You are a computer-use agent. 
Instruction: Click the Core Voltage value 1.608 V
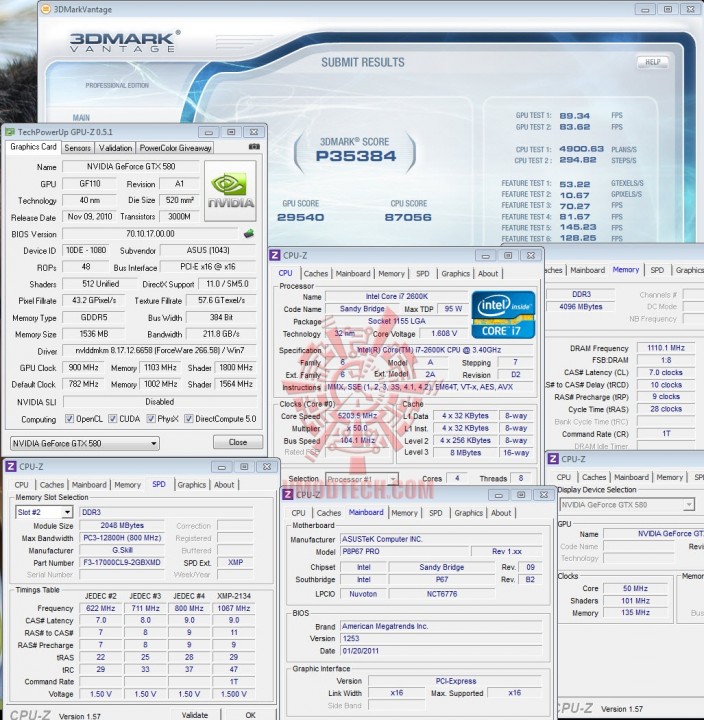point(444,334)
